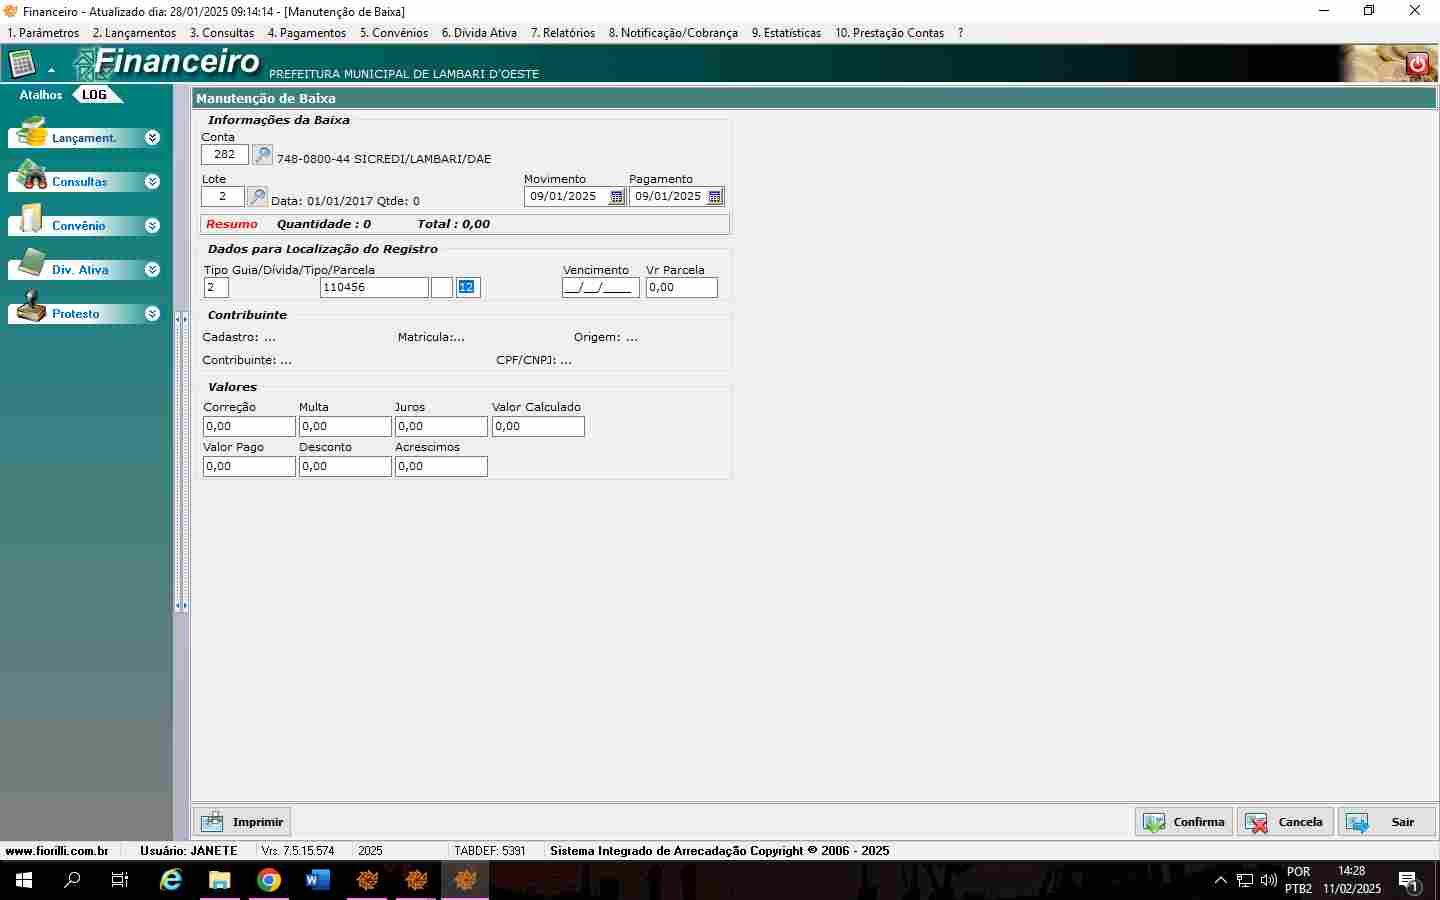Viewport: 1440px width, 900px height.
Task: Expand the Protesto sidebar section
Action: click(152, 314)
